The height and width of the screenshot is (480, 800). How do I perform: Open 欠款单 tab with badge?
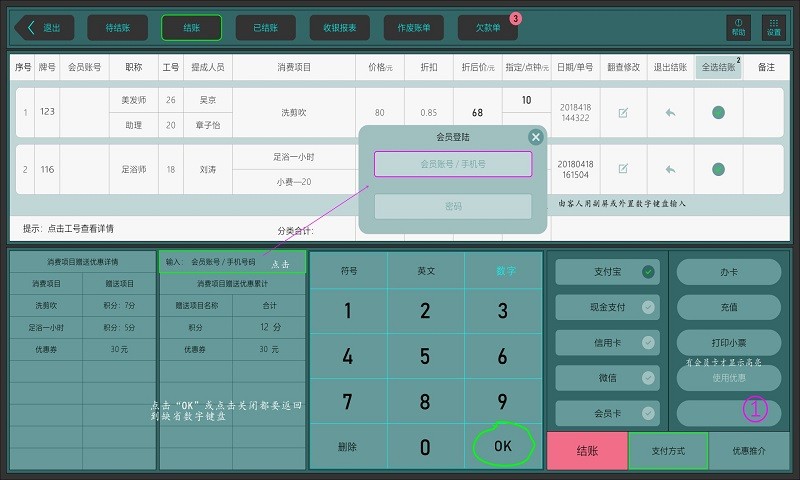[x=488, y=28]
